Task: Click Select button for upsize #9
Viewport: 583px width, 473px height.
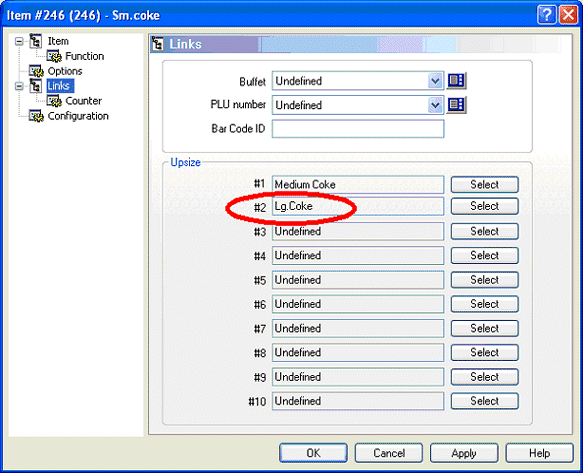Action: click(x=484, y=377)
